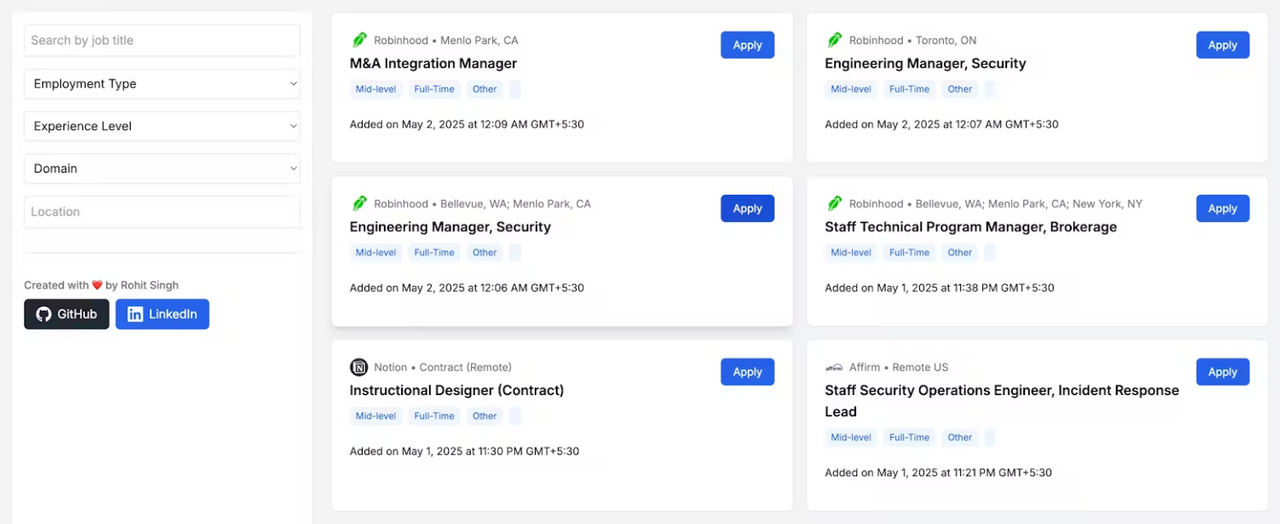
Task: Apply to the M&A Integration Manager job
Action: 747,45
